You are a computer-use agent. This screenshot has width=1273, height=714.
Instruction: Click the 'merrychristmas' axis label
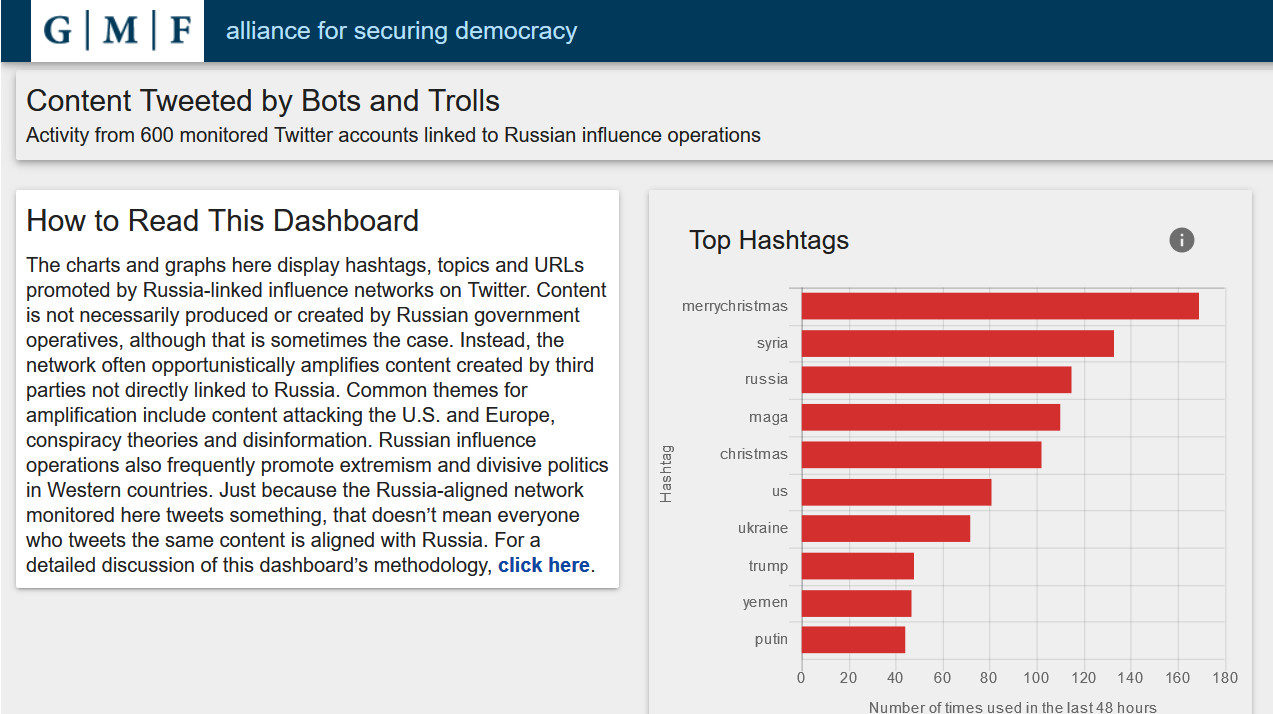coord(735,306)
